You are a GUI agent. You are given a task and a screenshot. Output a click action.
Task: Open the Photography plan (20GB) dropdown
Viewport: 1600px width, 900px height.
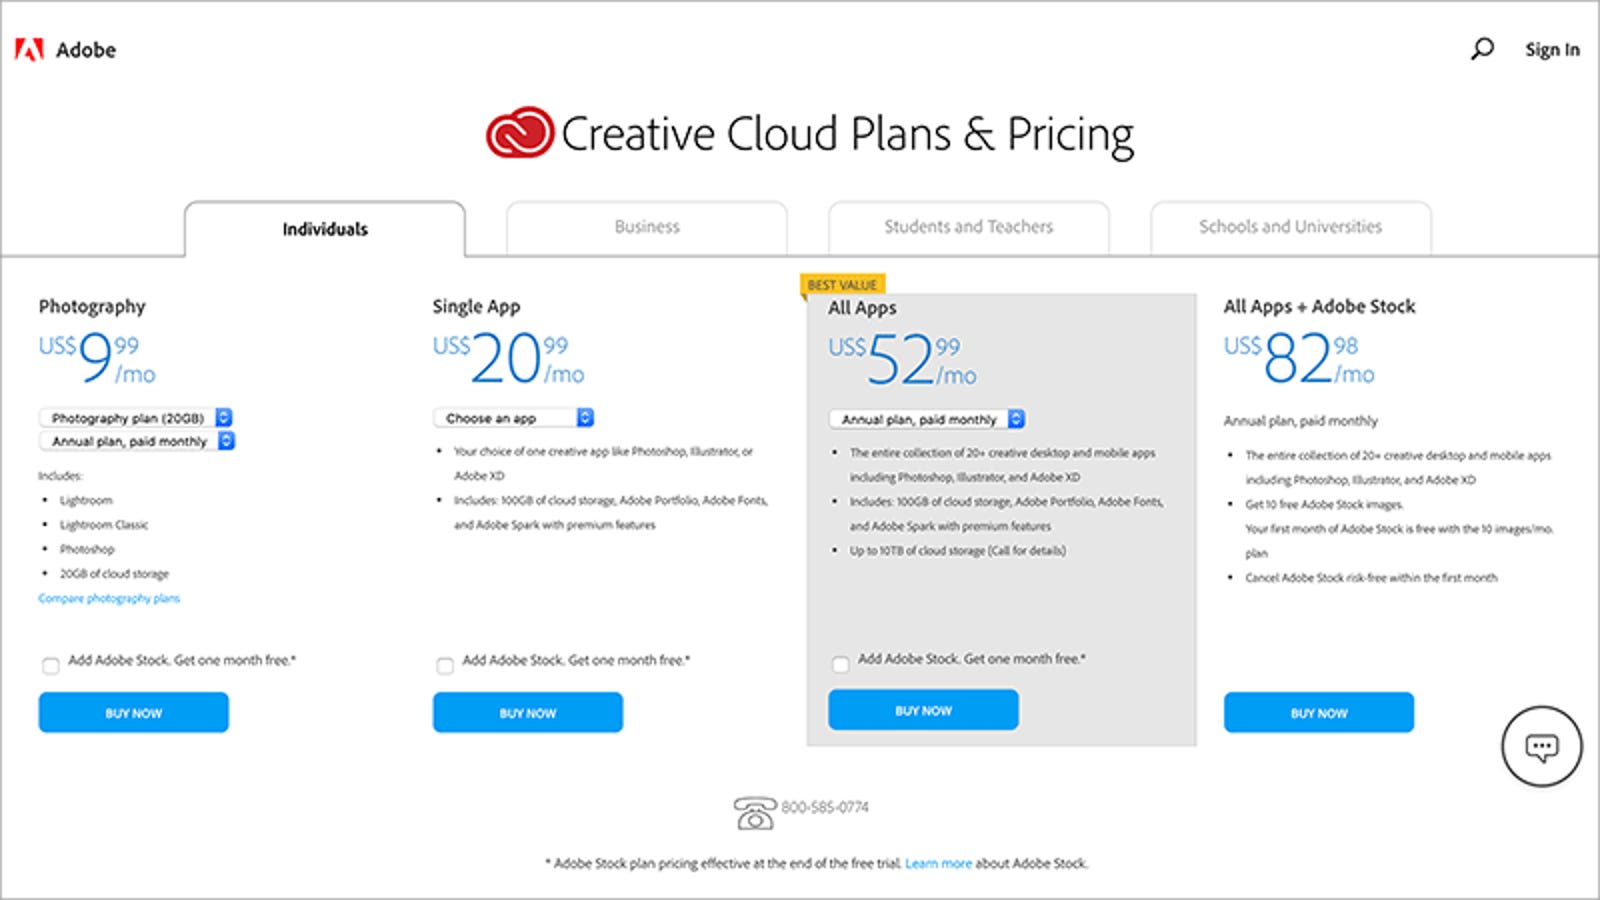tap(136, 418)
